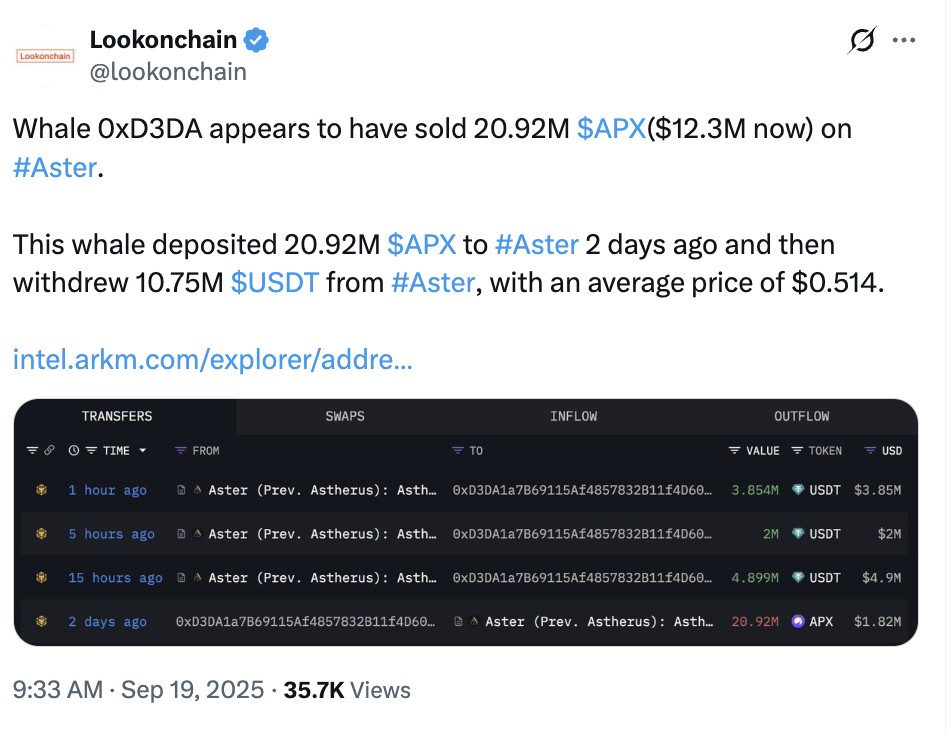Open the three-dot more options menu
The width and height of the screenshot is (950, 734).
coord(904,41)
